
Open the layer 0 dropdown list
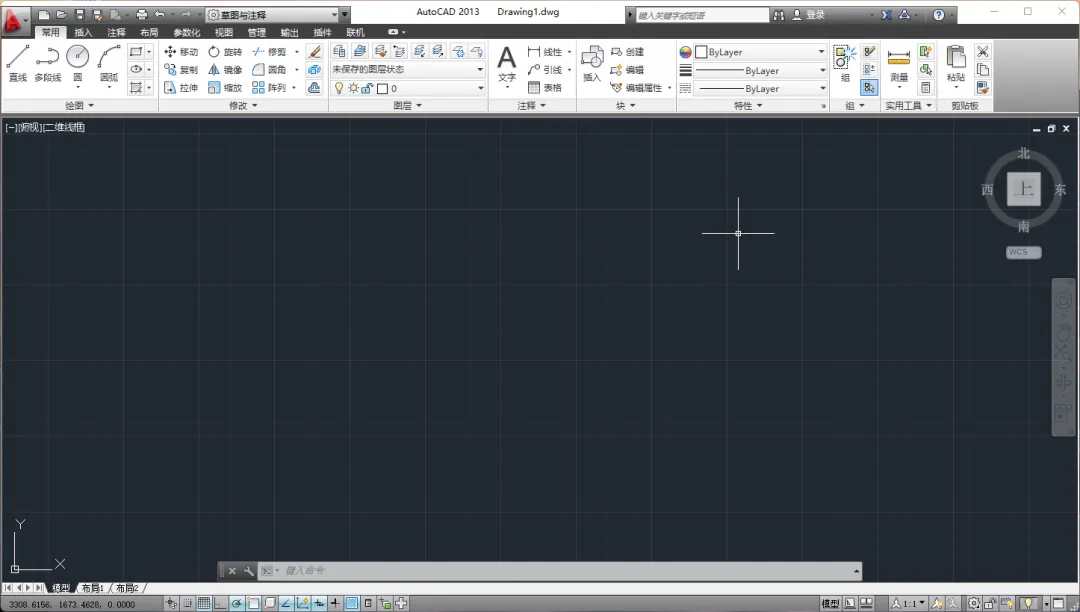pyautogui.click(x=408, y=88)
